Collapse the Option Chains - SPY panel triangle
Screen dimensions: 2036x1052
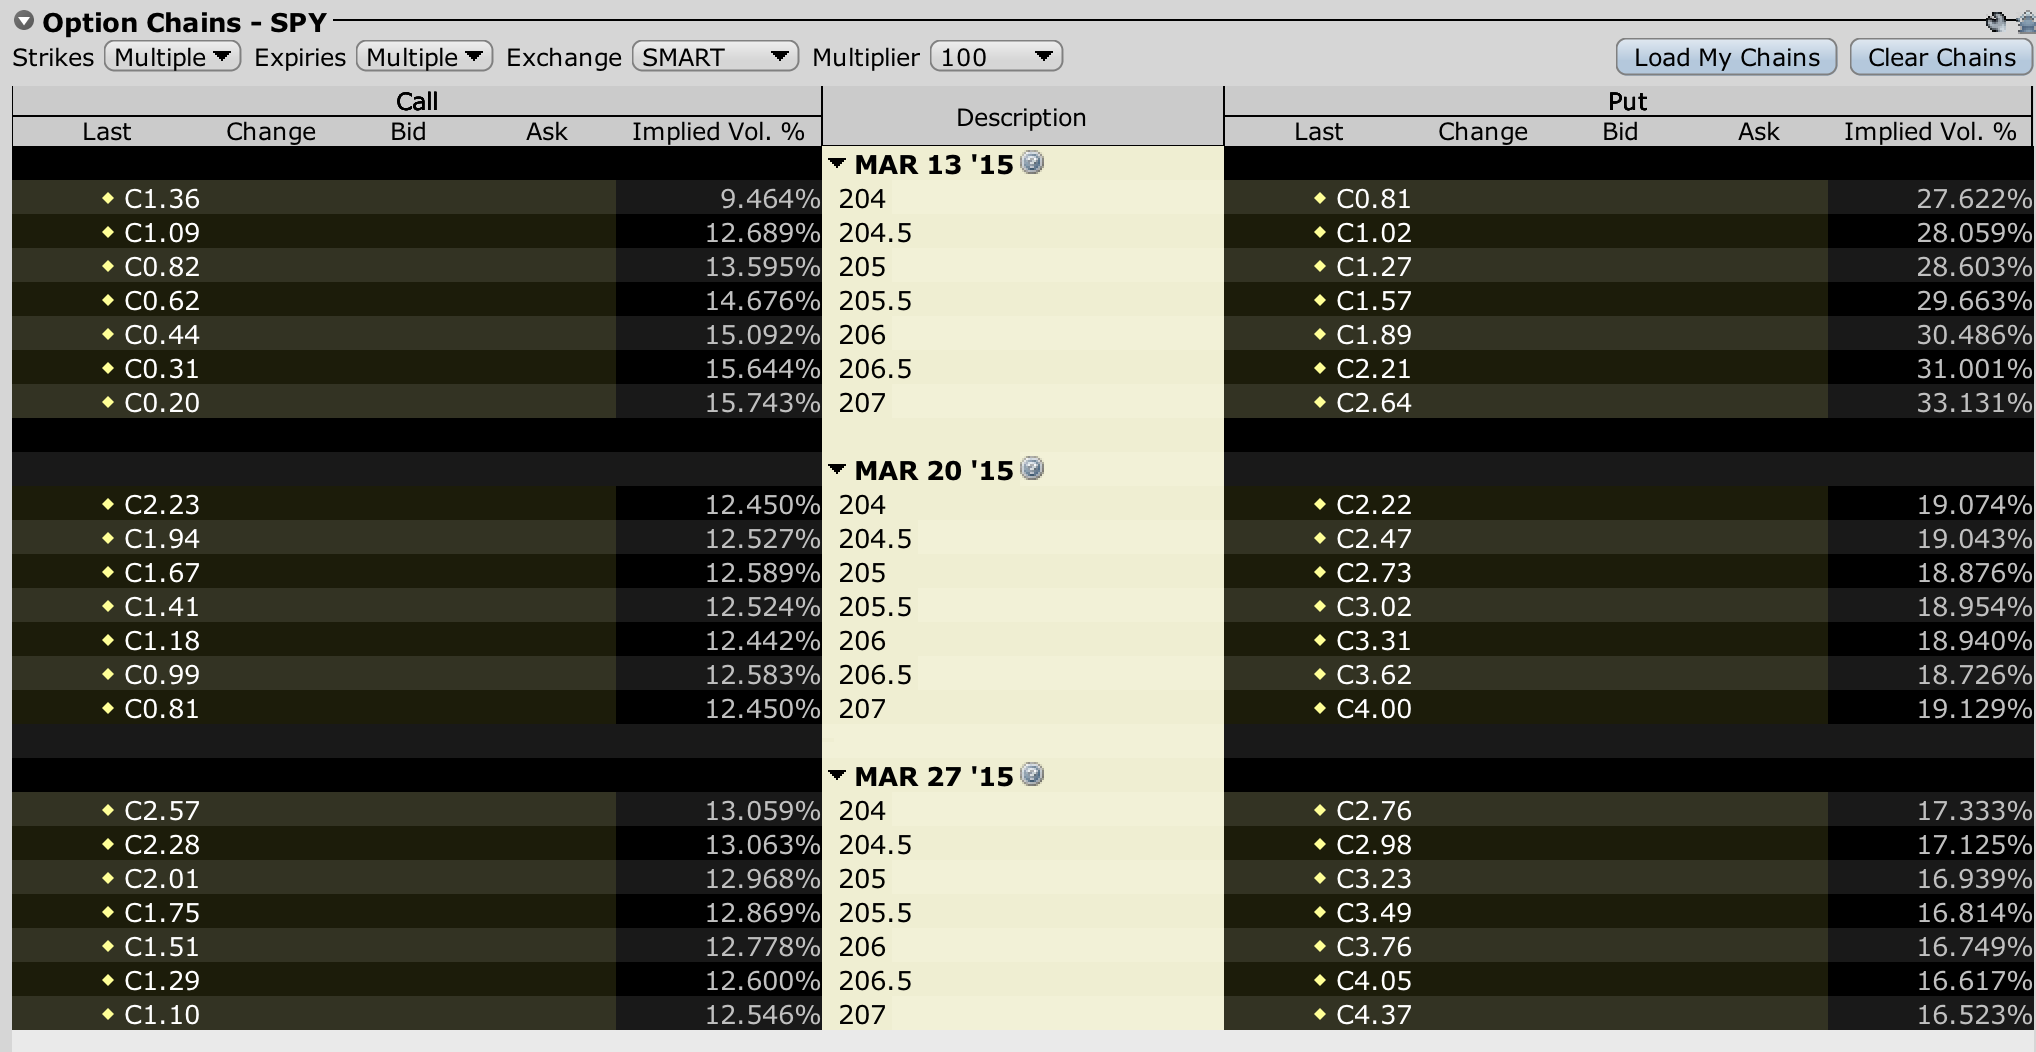[x=24, y=21]
